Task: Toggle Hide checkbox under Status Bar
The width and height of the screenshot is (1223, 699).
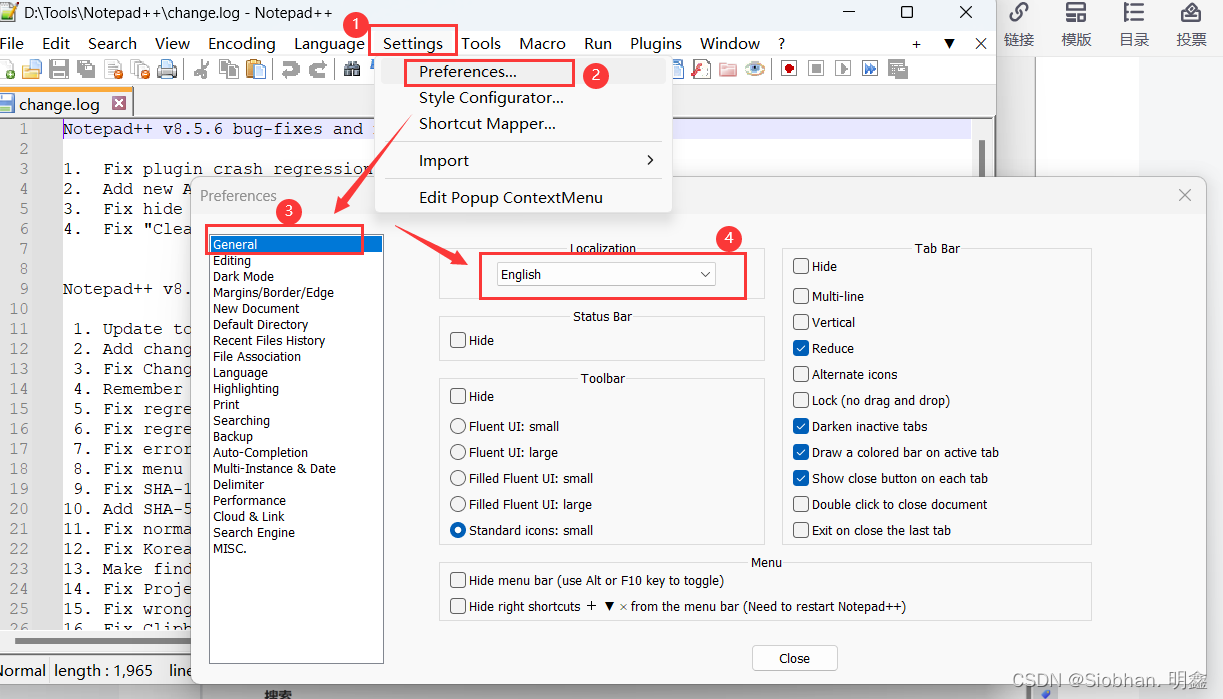Action: [x=458, y=340]
